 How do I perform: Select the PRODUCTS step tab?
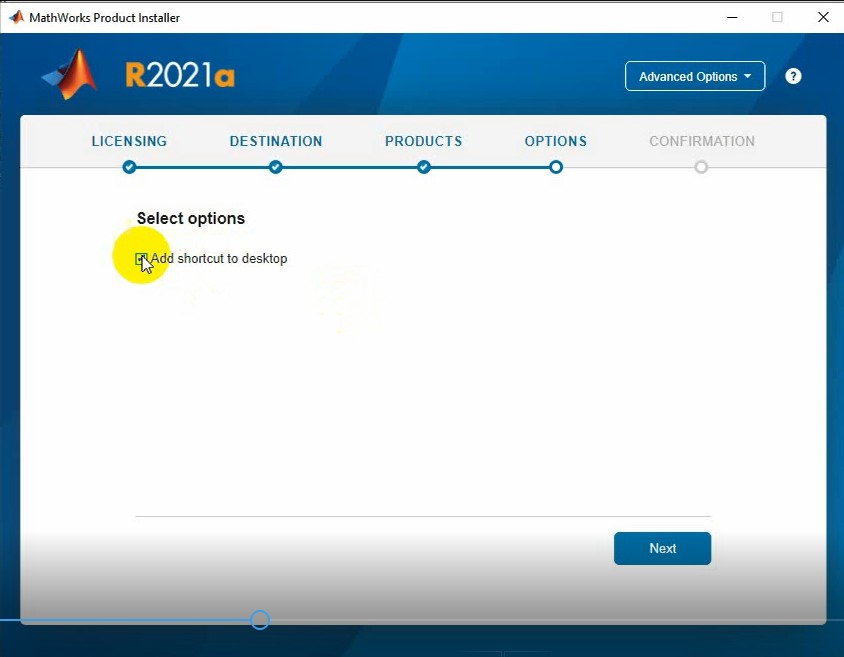[x=423, y=141]
